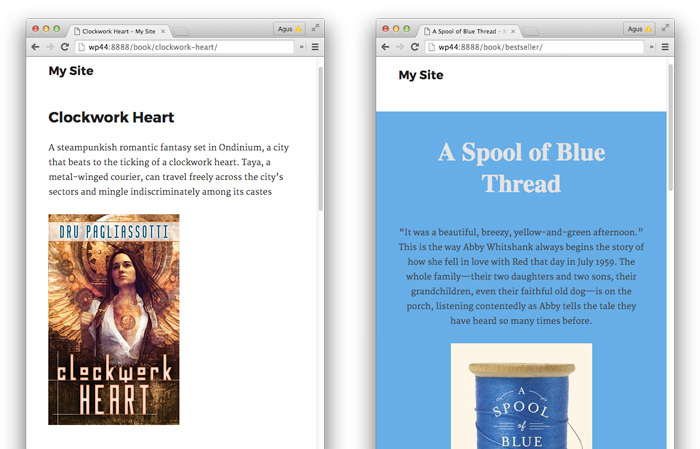Viewport: 700px width, 449px height.
Task: Click the red close button of the left window
Action: (35, 29)
